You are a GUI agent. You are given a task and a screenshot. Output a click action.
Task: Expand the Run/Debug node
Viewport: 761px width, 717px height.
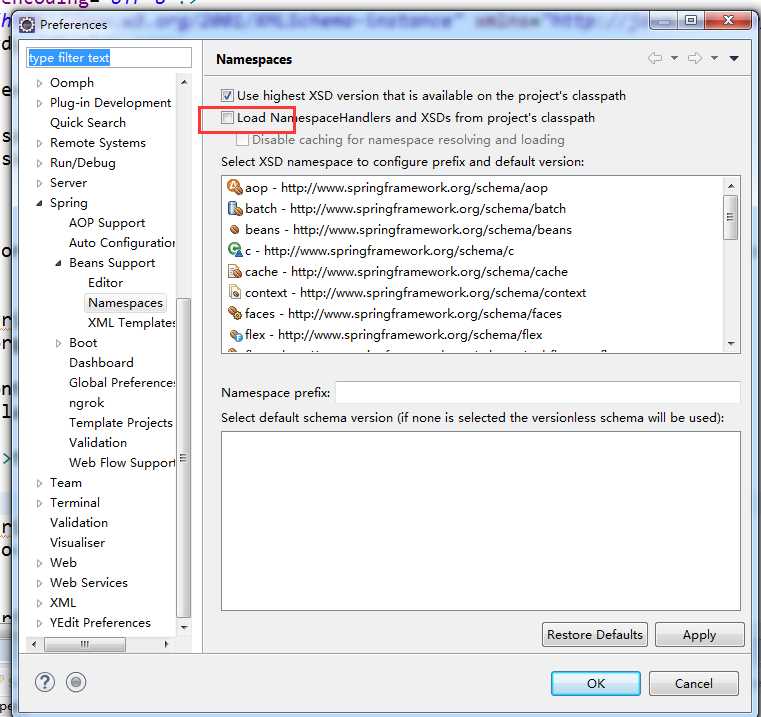(39, 163)
